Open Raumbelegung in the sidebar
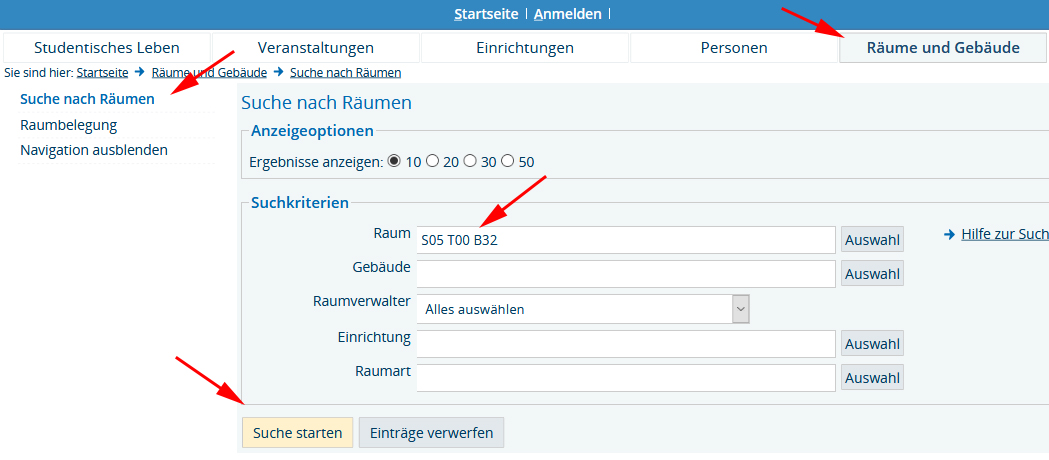 (69, 125)
